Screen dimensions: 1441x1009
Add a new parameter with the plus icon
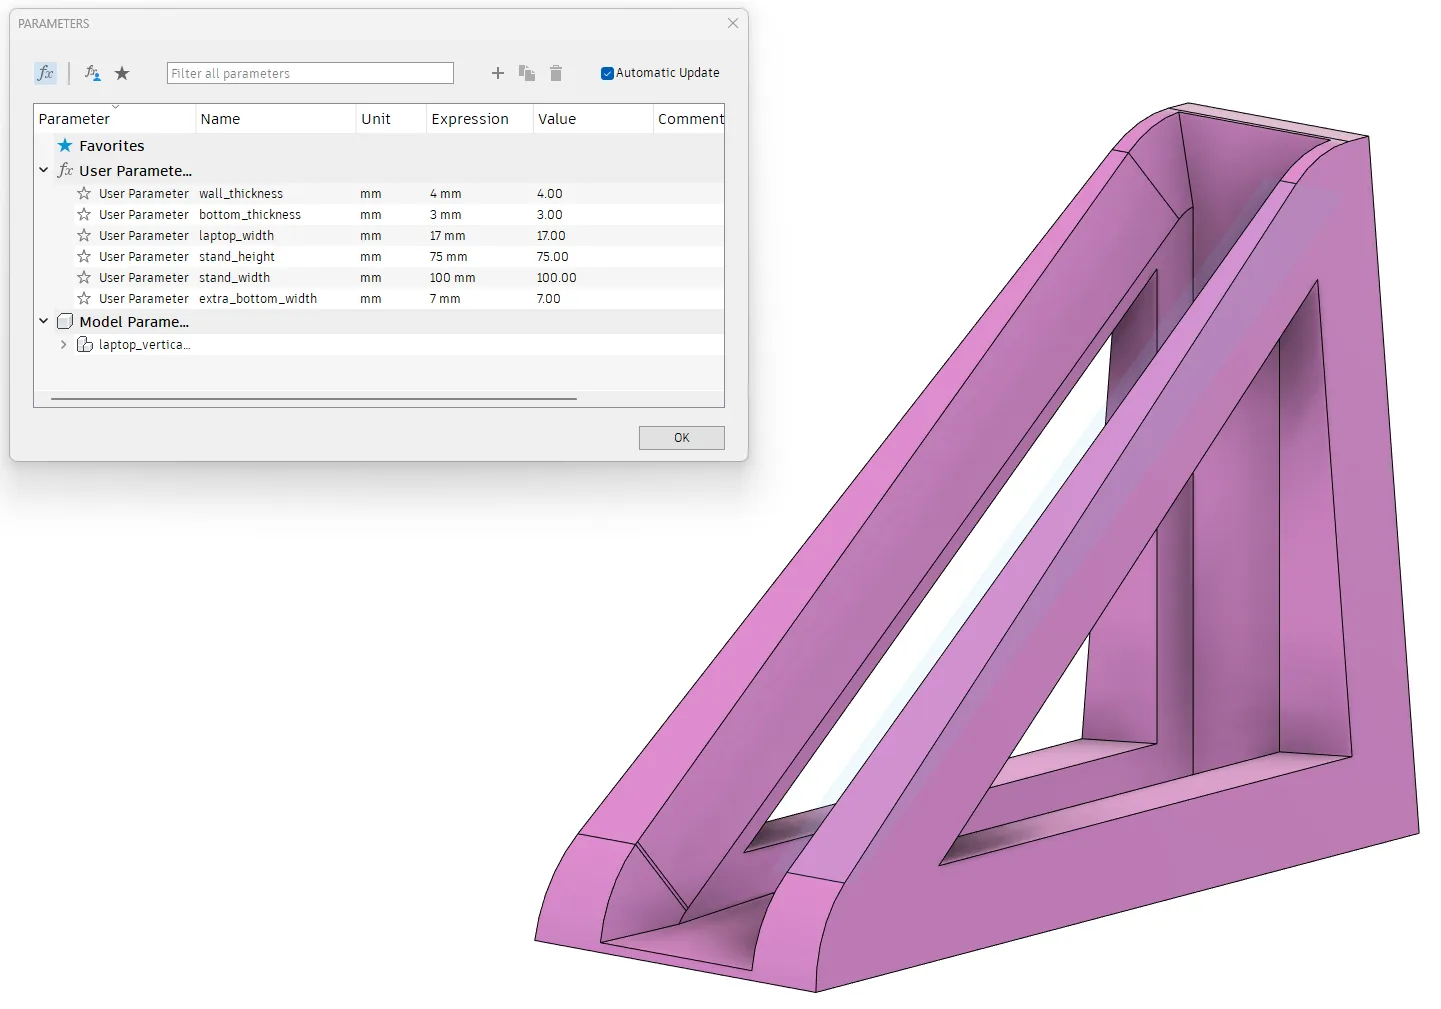[497, 73]
